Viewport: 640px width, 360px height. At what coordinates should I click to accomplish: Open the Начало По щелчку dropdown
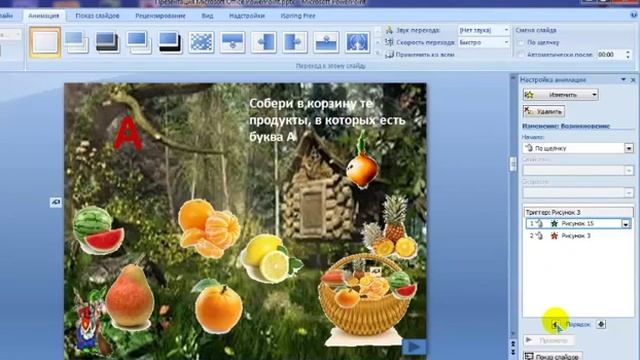coord(578,148)
